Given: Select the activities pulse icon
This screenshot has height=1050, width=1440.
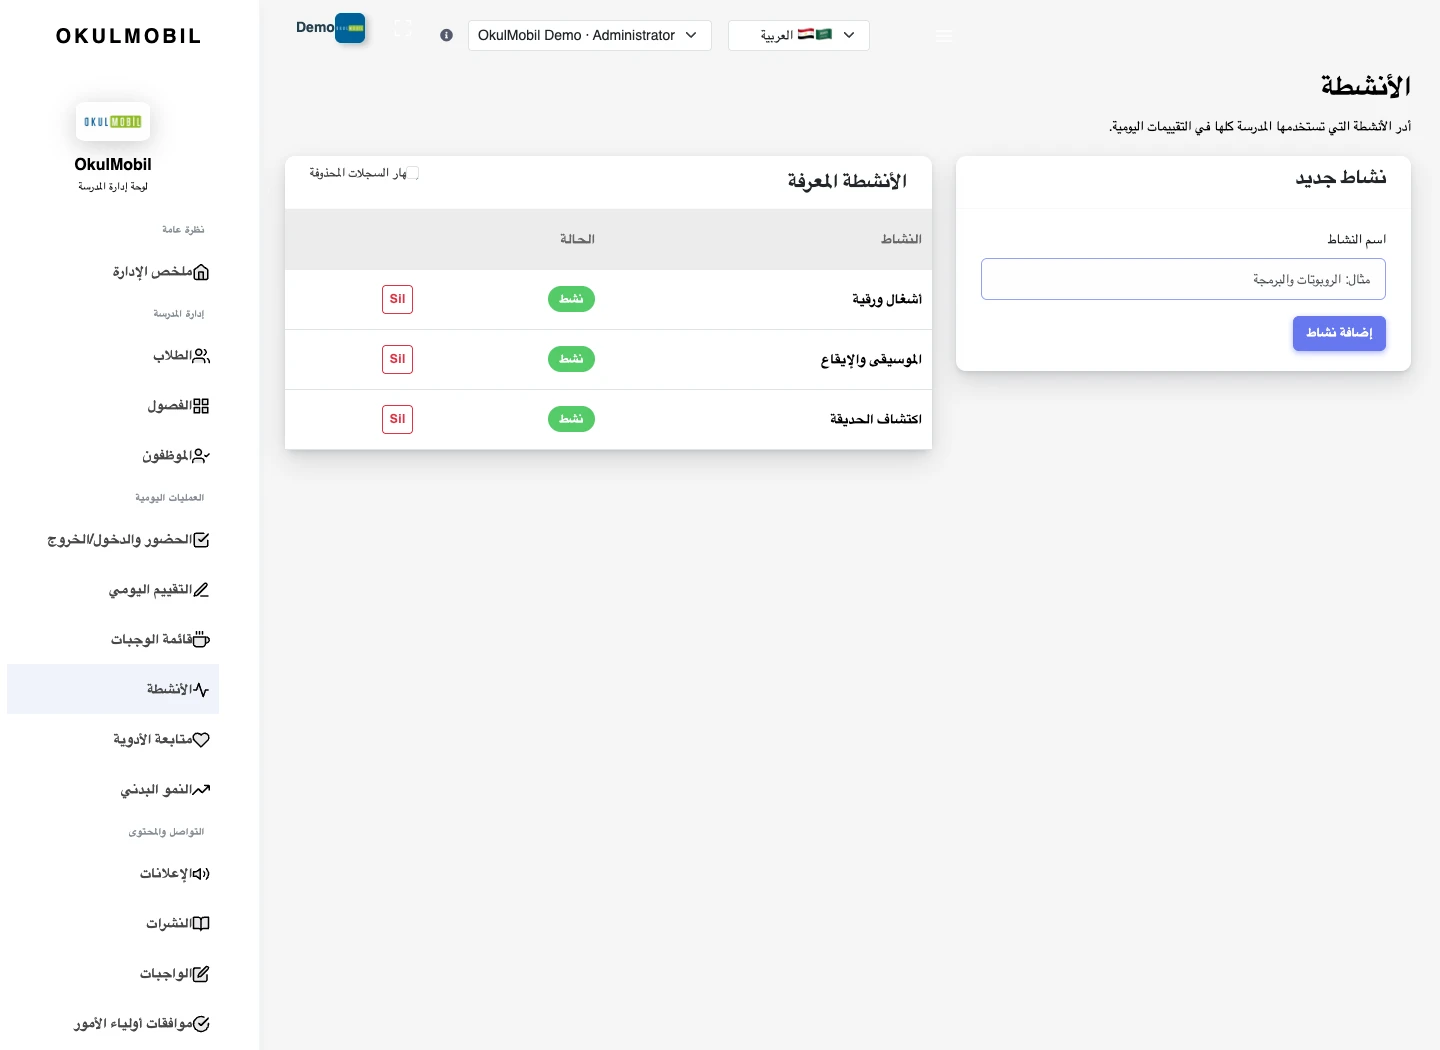Looking at the screenshot, I should pos(201,690).
